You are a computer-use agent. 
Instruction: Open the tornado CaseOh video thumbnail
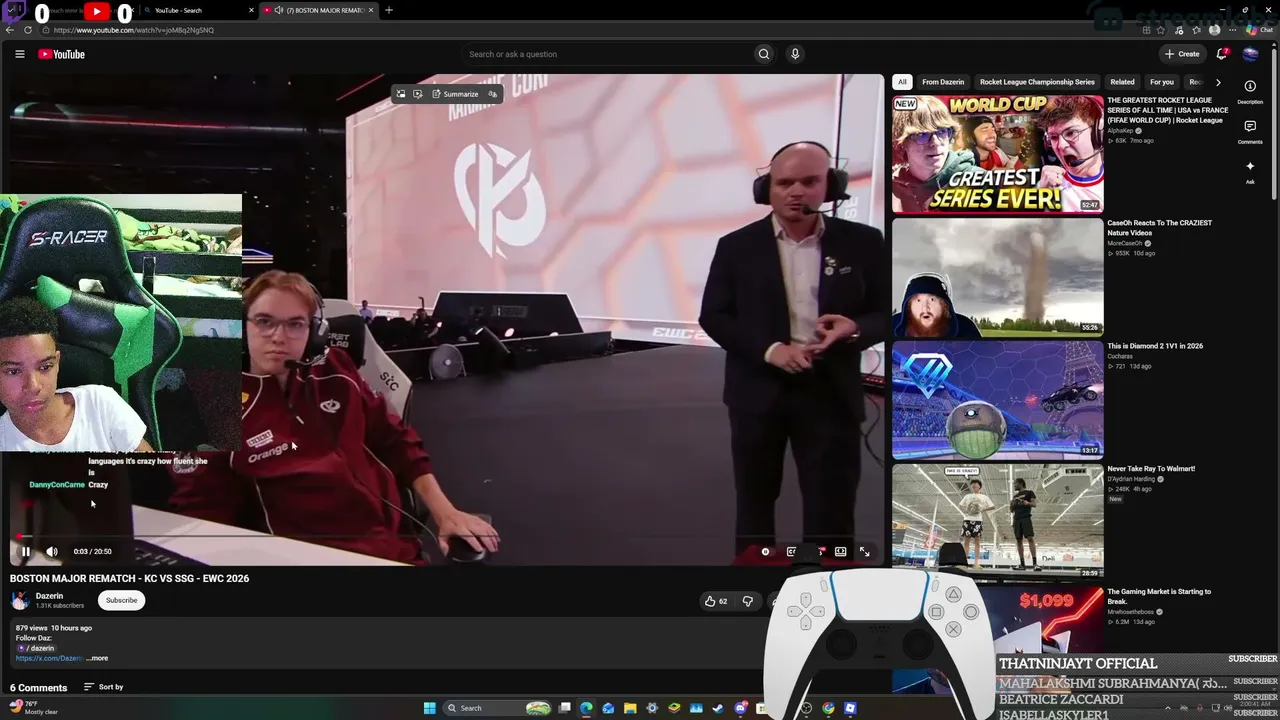tap(998, 277)
